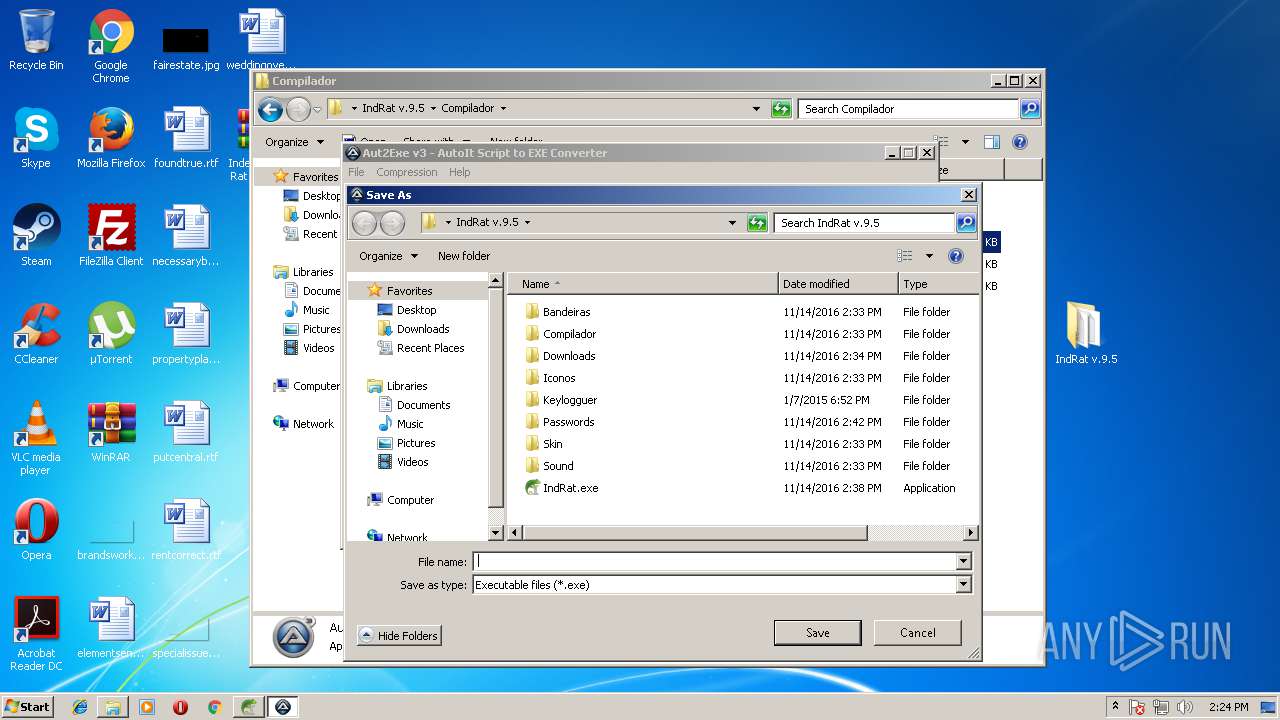Open the Passwords folder
Image resolution: width=1280 pixels, height=720 pixels.
click(568, 422)
